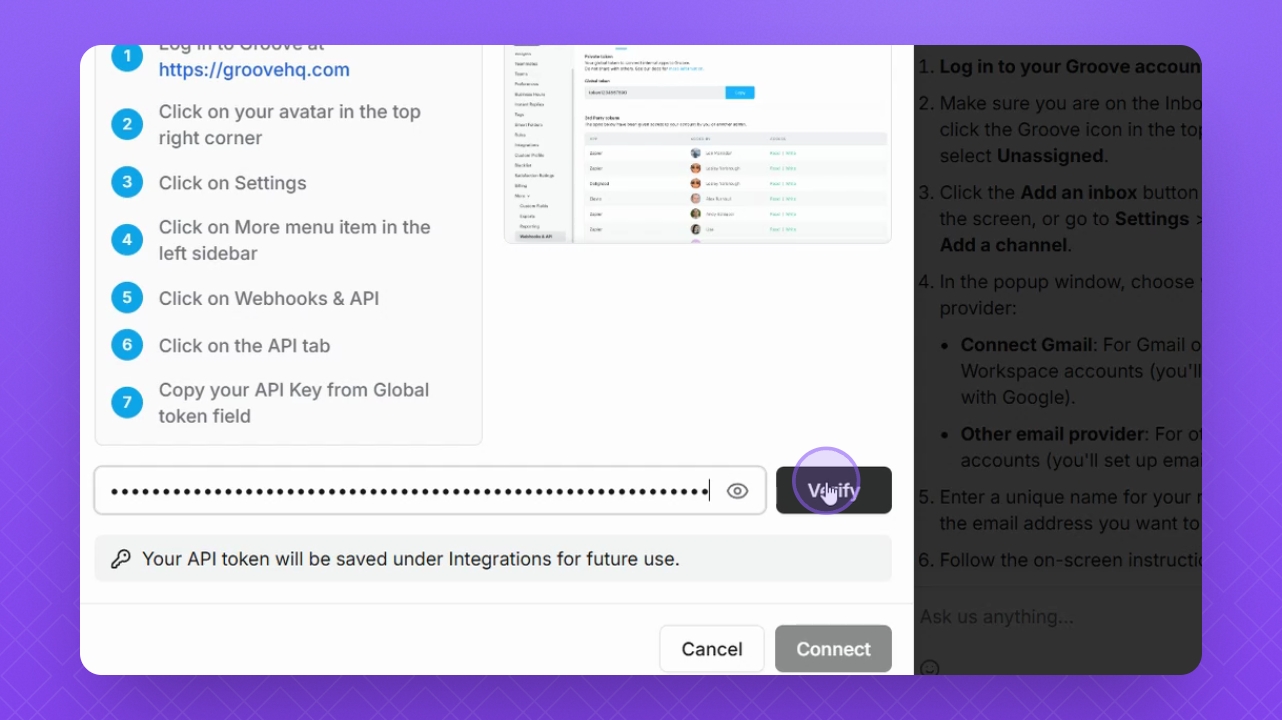The image size is (1282, 720).
Task: Click "Other email provider" in the help panel
Action: (1052, 434)
